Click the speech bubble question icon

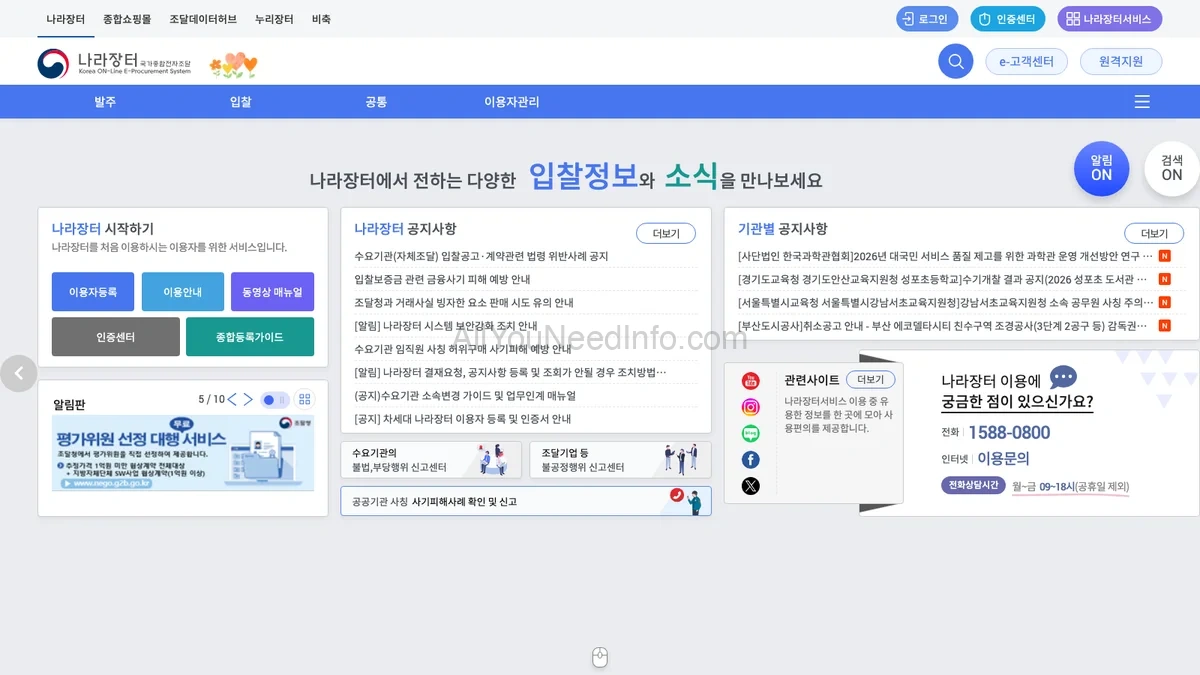pos(1063,377)
